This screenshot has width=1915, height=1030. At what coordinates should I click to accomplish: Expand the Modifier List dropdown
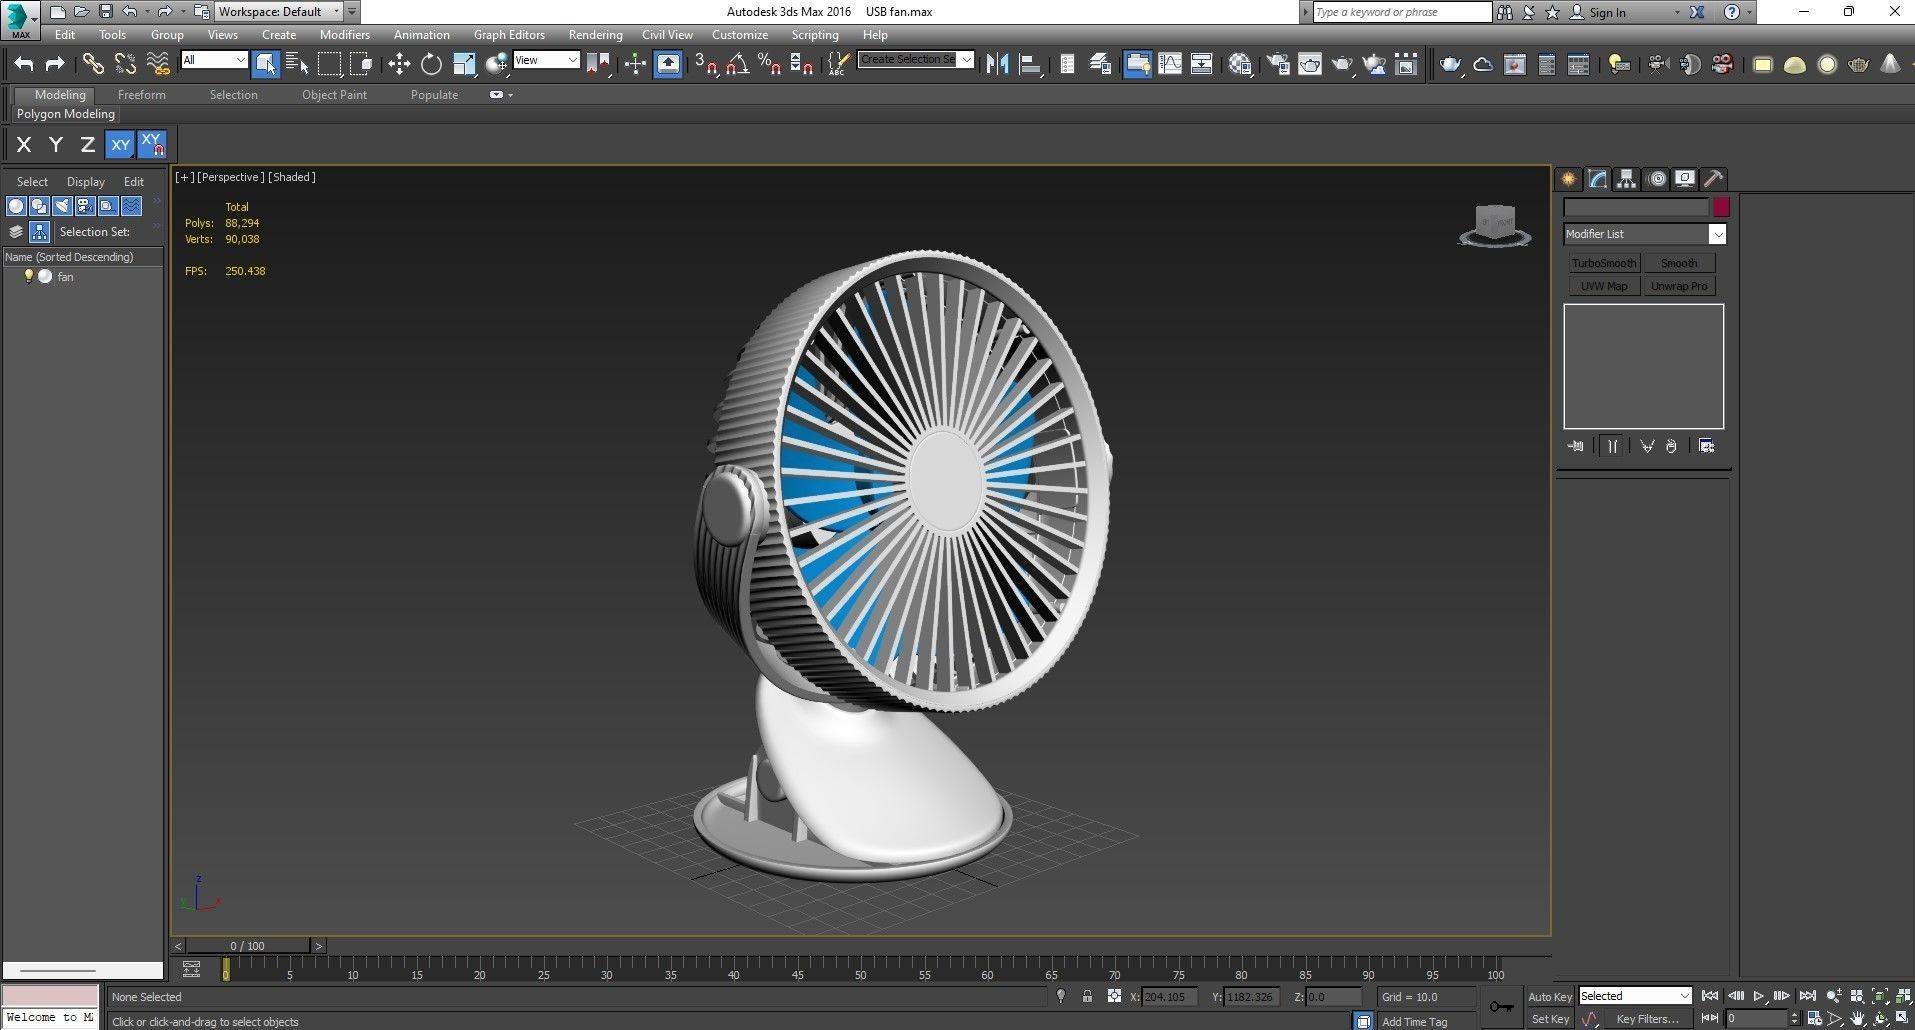[1645, 234]
